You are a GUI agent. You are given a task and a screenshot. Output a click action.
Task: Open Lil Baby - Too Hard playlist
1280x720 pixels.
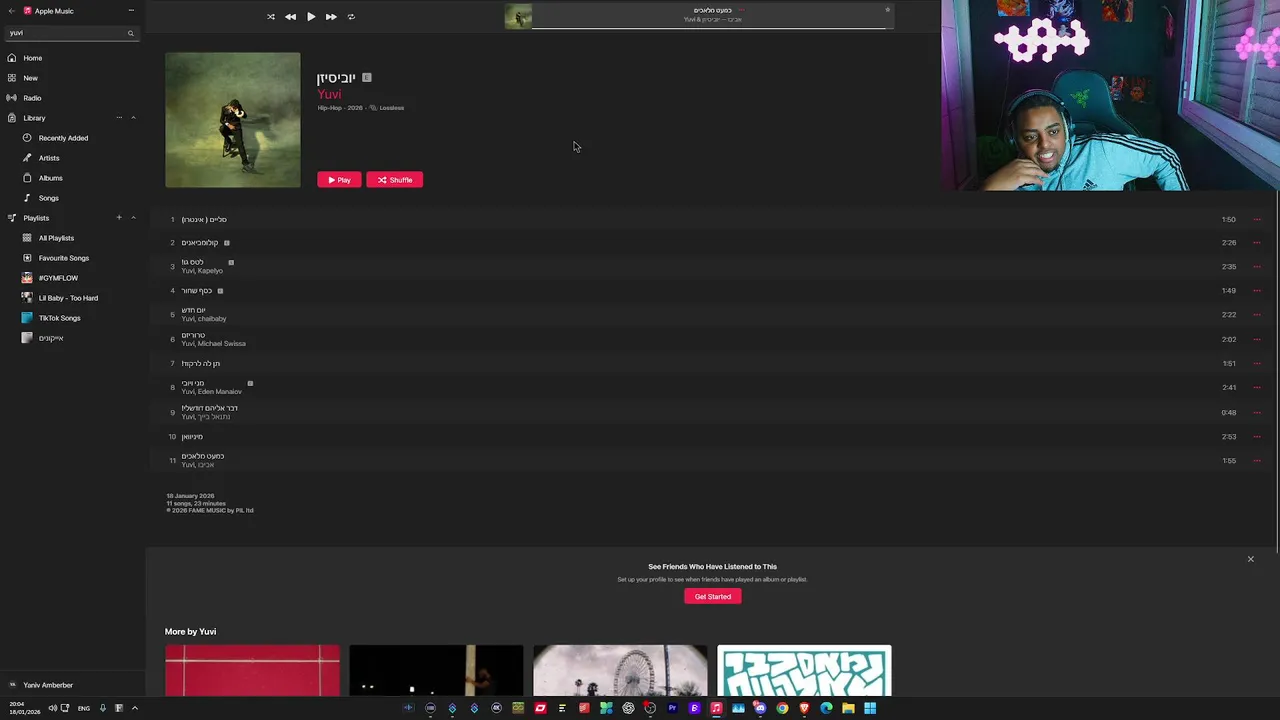[70, 298]
